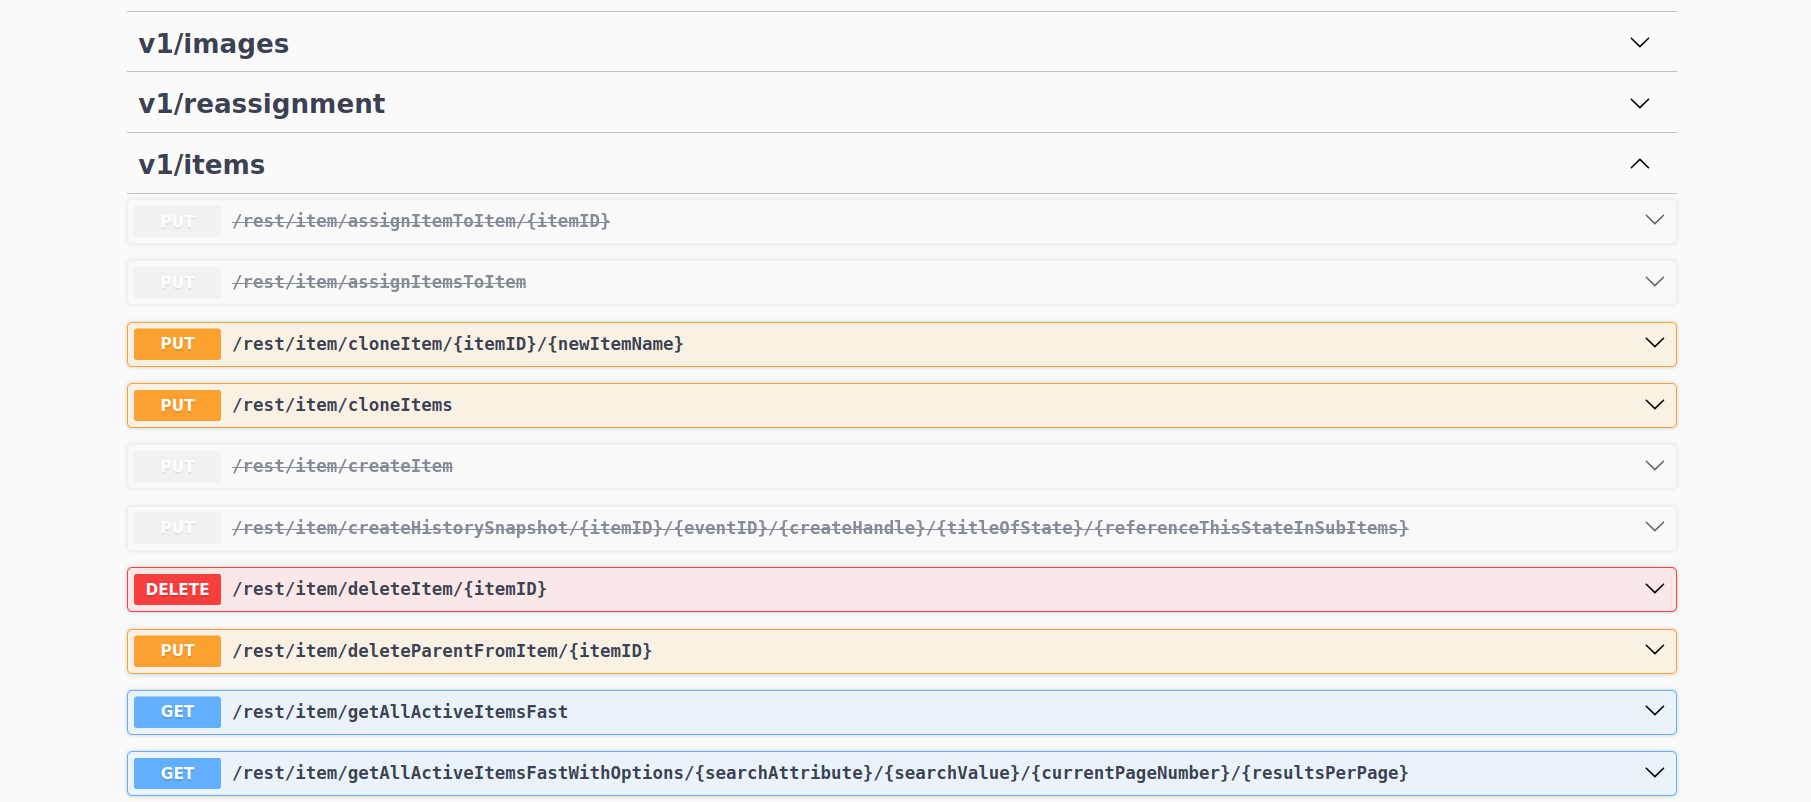
Task: Expand the deleteParentFromItem endpoint chevron
Action: click(1654, 650)
